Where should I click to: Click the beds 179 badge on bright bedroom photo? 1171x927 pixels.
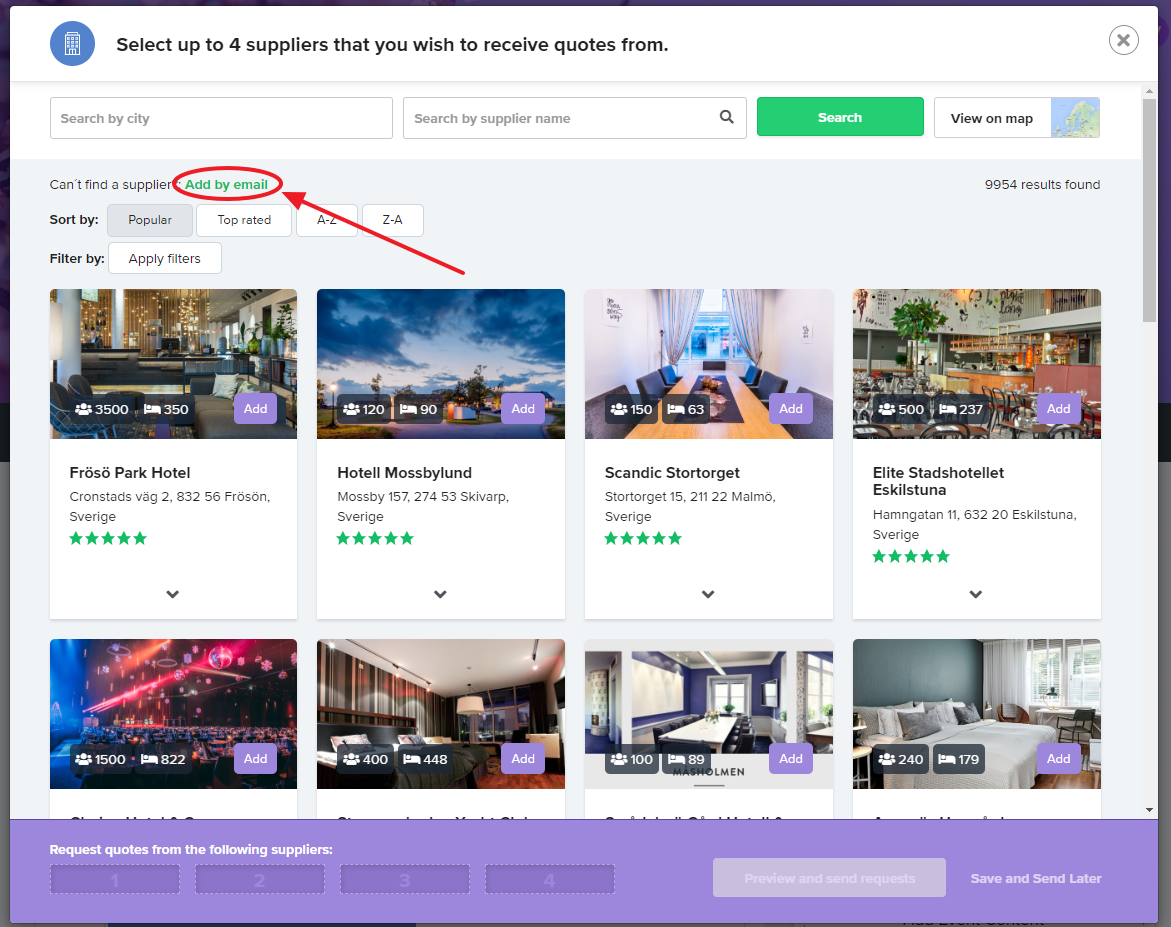(958, 759)
